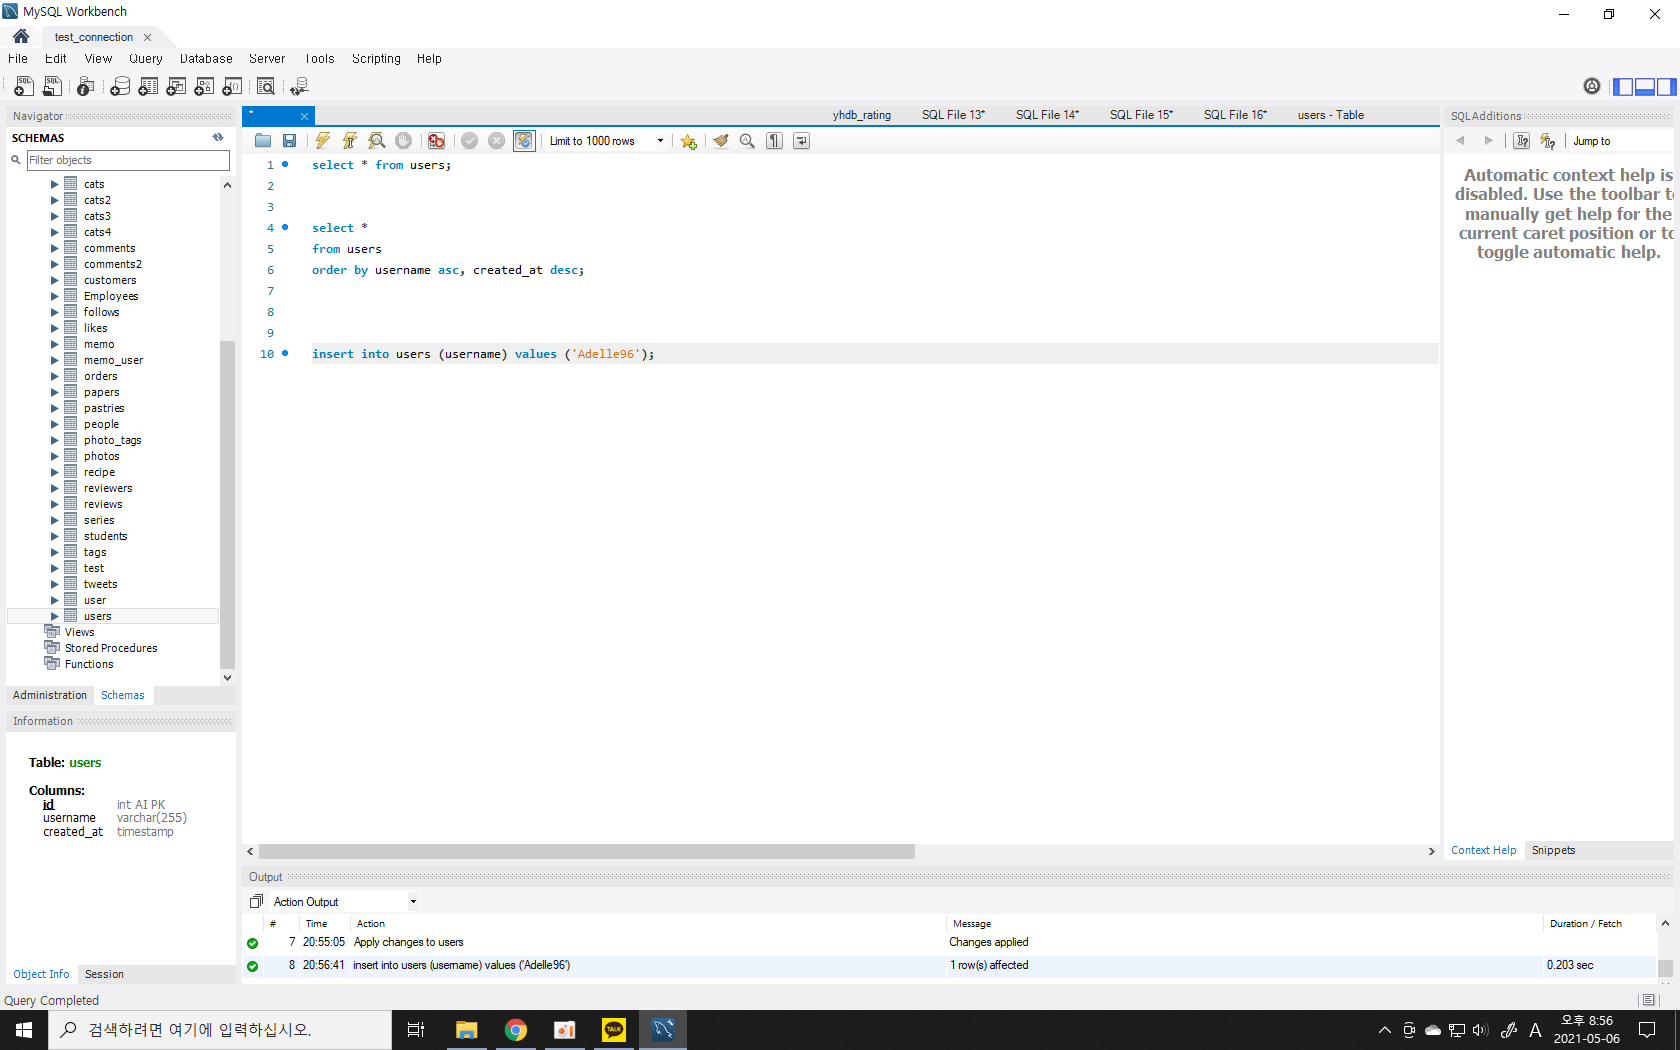Expand the photos table node
1680x1050 pixels.
pyautogui.click(x=55, y=456)
